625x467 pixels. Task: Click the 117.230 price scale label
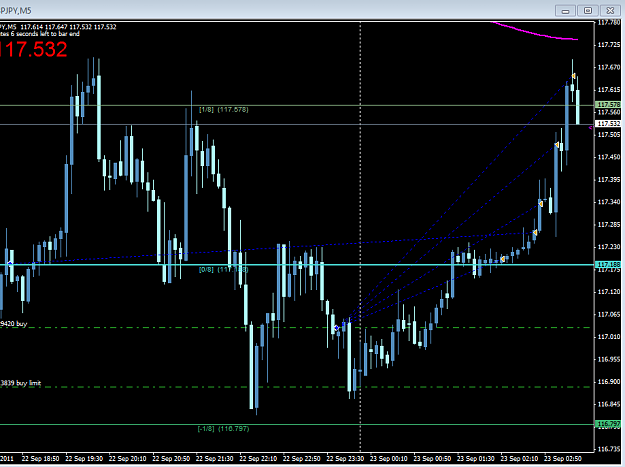609,247
